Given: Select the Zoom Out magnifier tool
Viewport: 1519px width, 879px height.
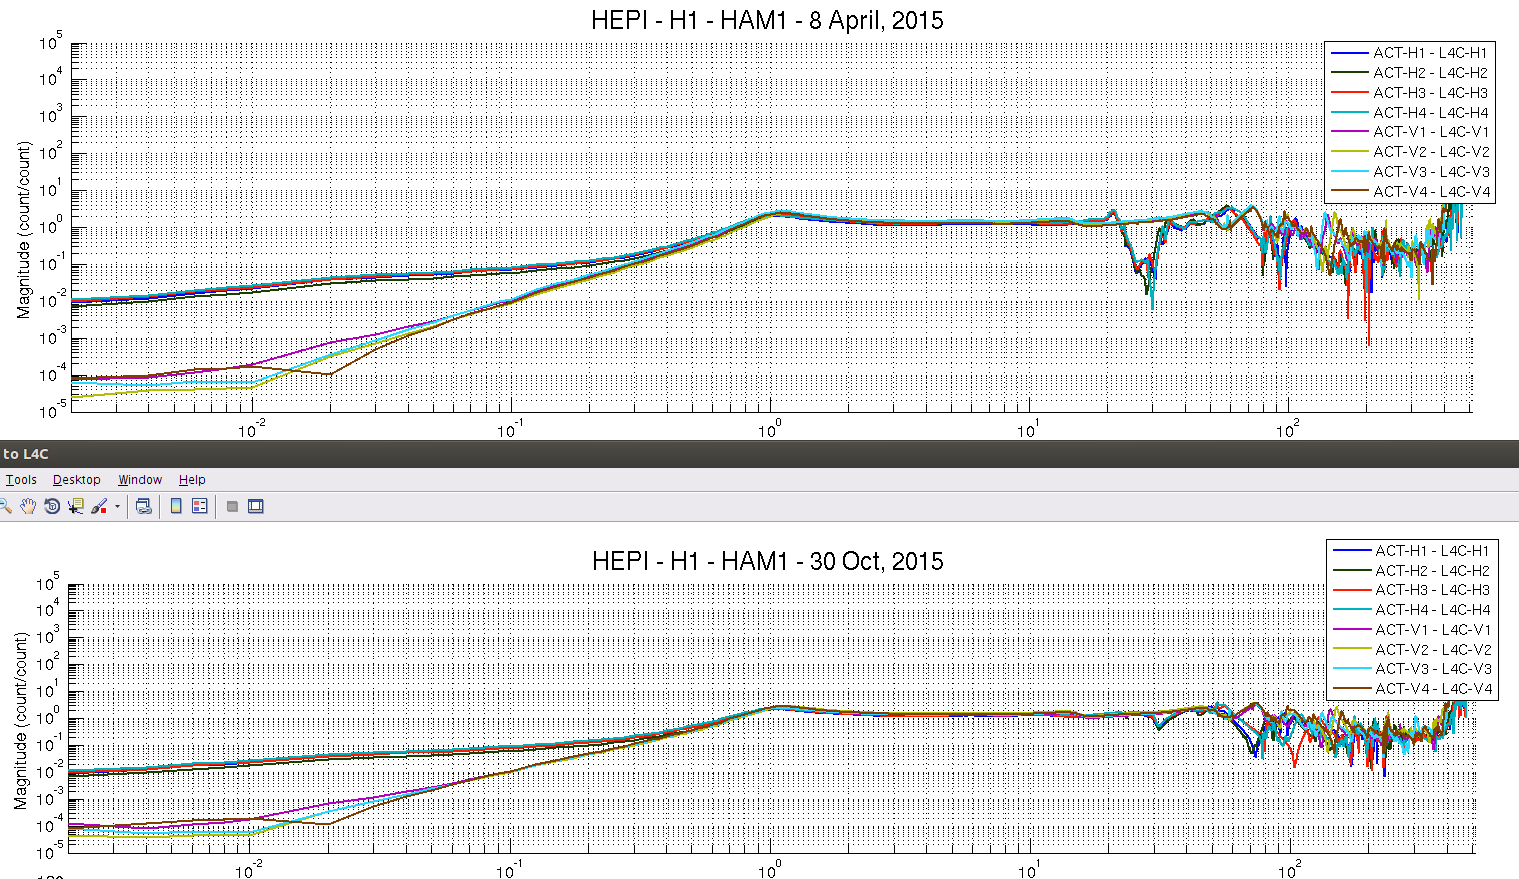Looking at the screenshot, I should (x=5, y=506).
